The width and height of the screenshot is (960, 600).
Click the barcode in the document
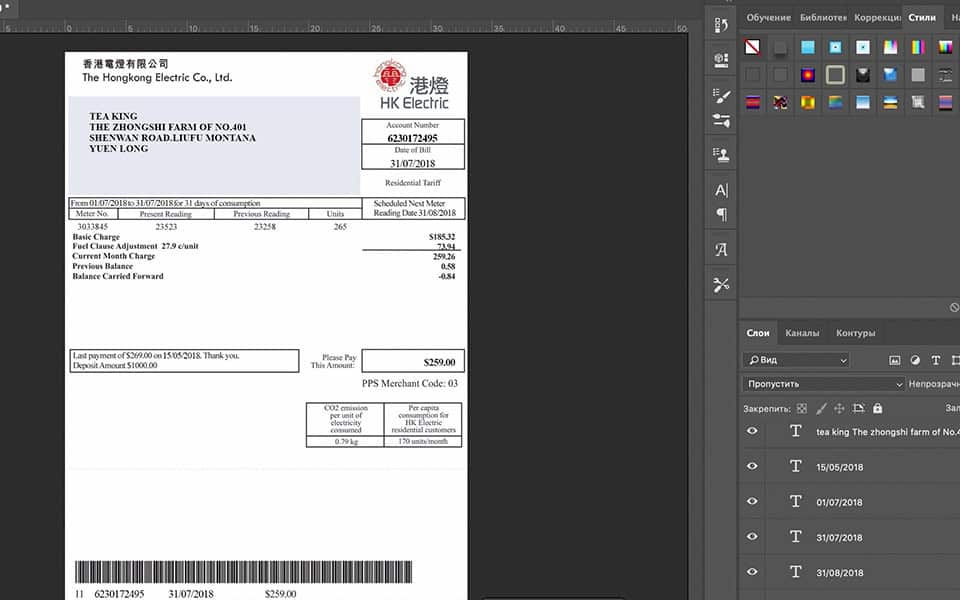pos(244,571)
